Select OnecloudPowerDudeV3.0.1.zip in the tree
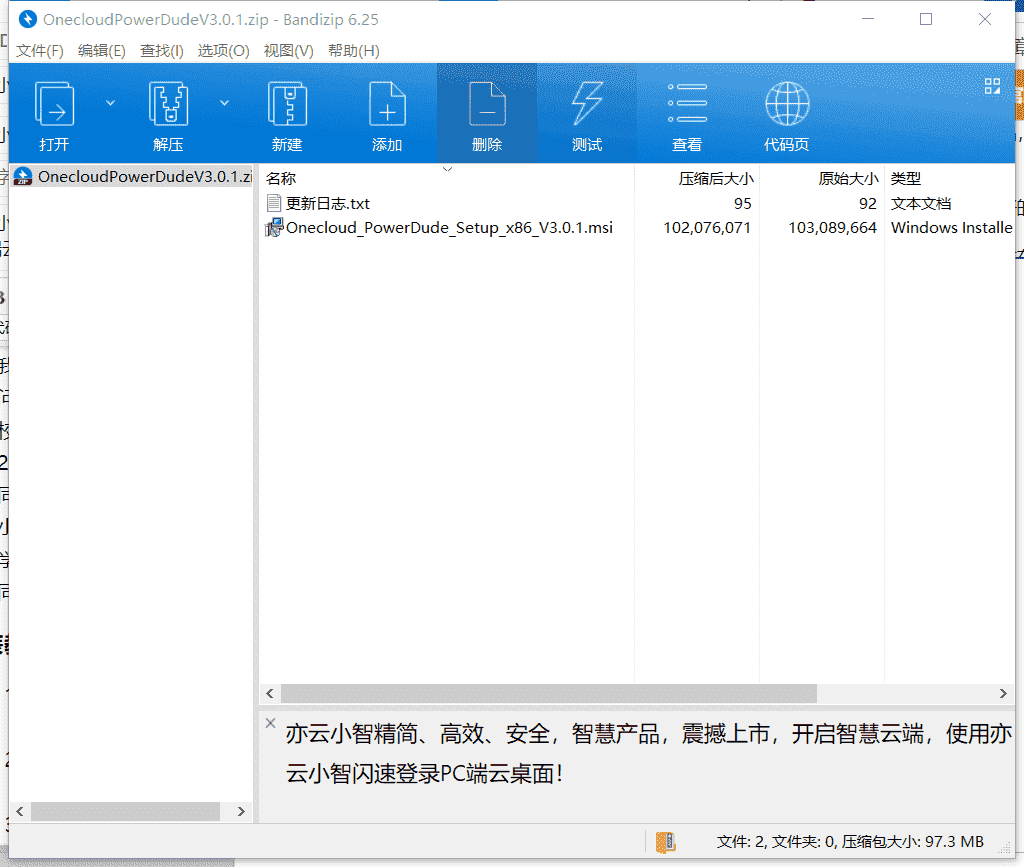This screenshot has height=867, width=1024. click(x=132, y=176)
